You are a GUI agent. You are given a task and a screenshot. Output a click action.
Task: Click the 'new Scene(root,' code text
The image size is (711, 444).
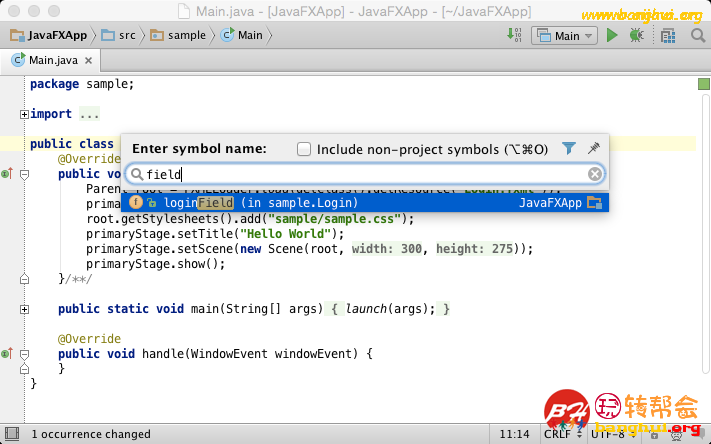coord(292,249)
